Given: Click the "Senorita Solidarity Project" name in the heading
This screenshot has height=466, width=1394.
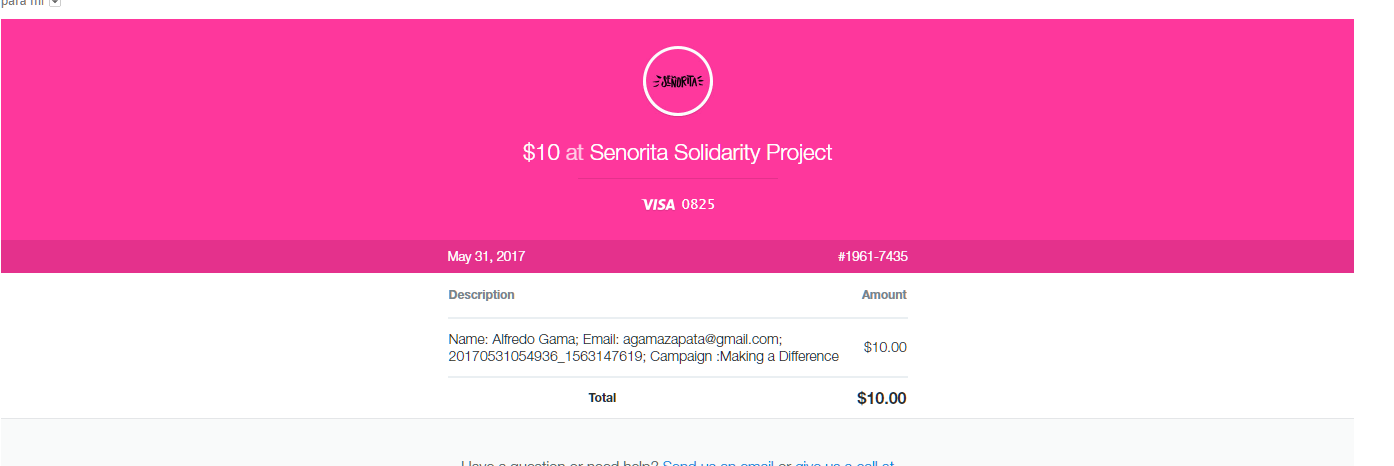Looking at the screenshot, I should tap(711, 153).
